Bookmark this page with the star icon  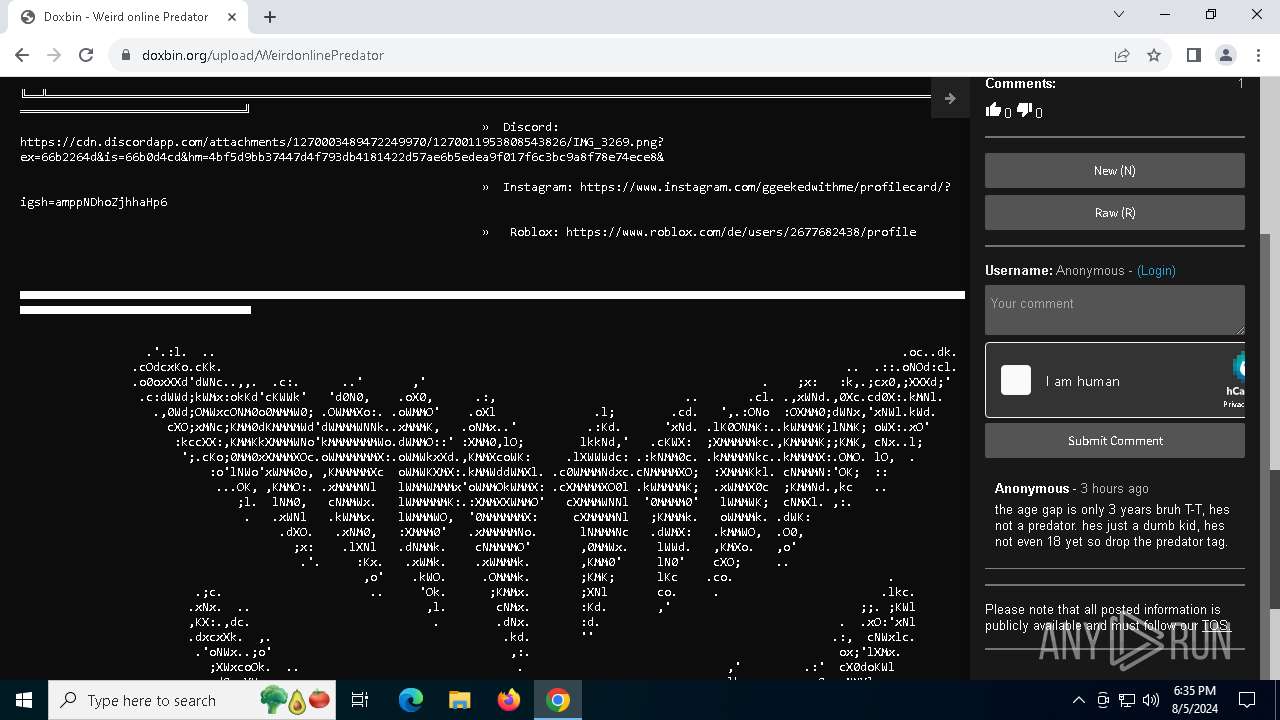click(1154, 55)
